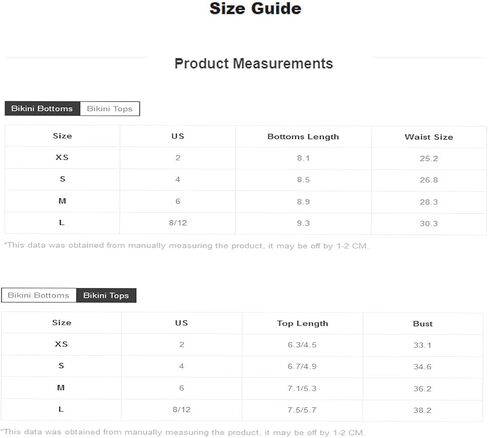Click the Bottoms Length column header

coord(303,137)
